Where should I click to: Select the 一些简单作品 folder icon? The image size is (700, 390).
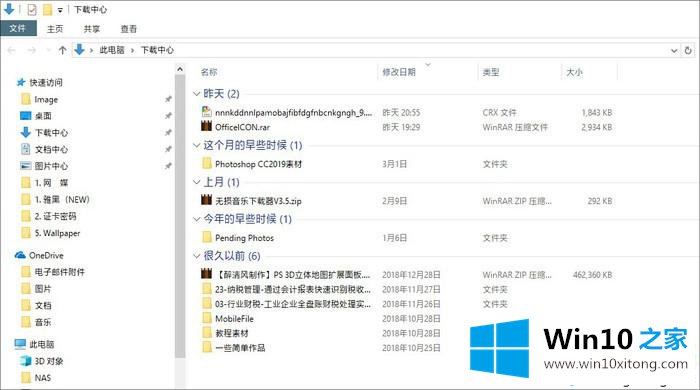point(206,347)
